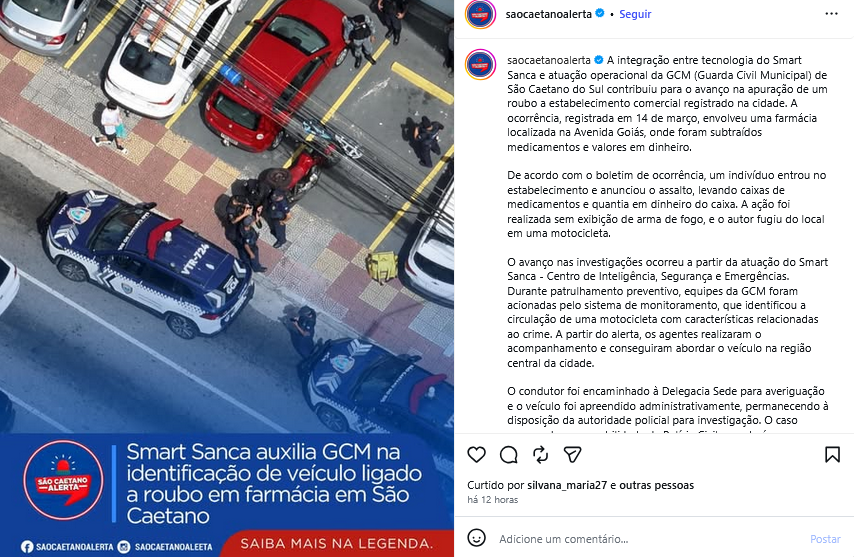Open the three-dot more options menu
The width and height of the screenshot is (854, 557).
coord(832,14)
